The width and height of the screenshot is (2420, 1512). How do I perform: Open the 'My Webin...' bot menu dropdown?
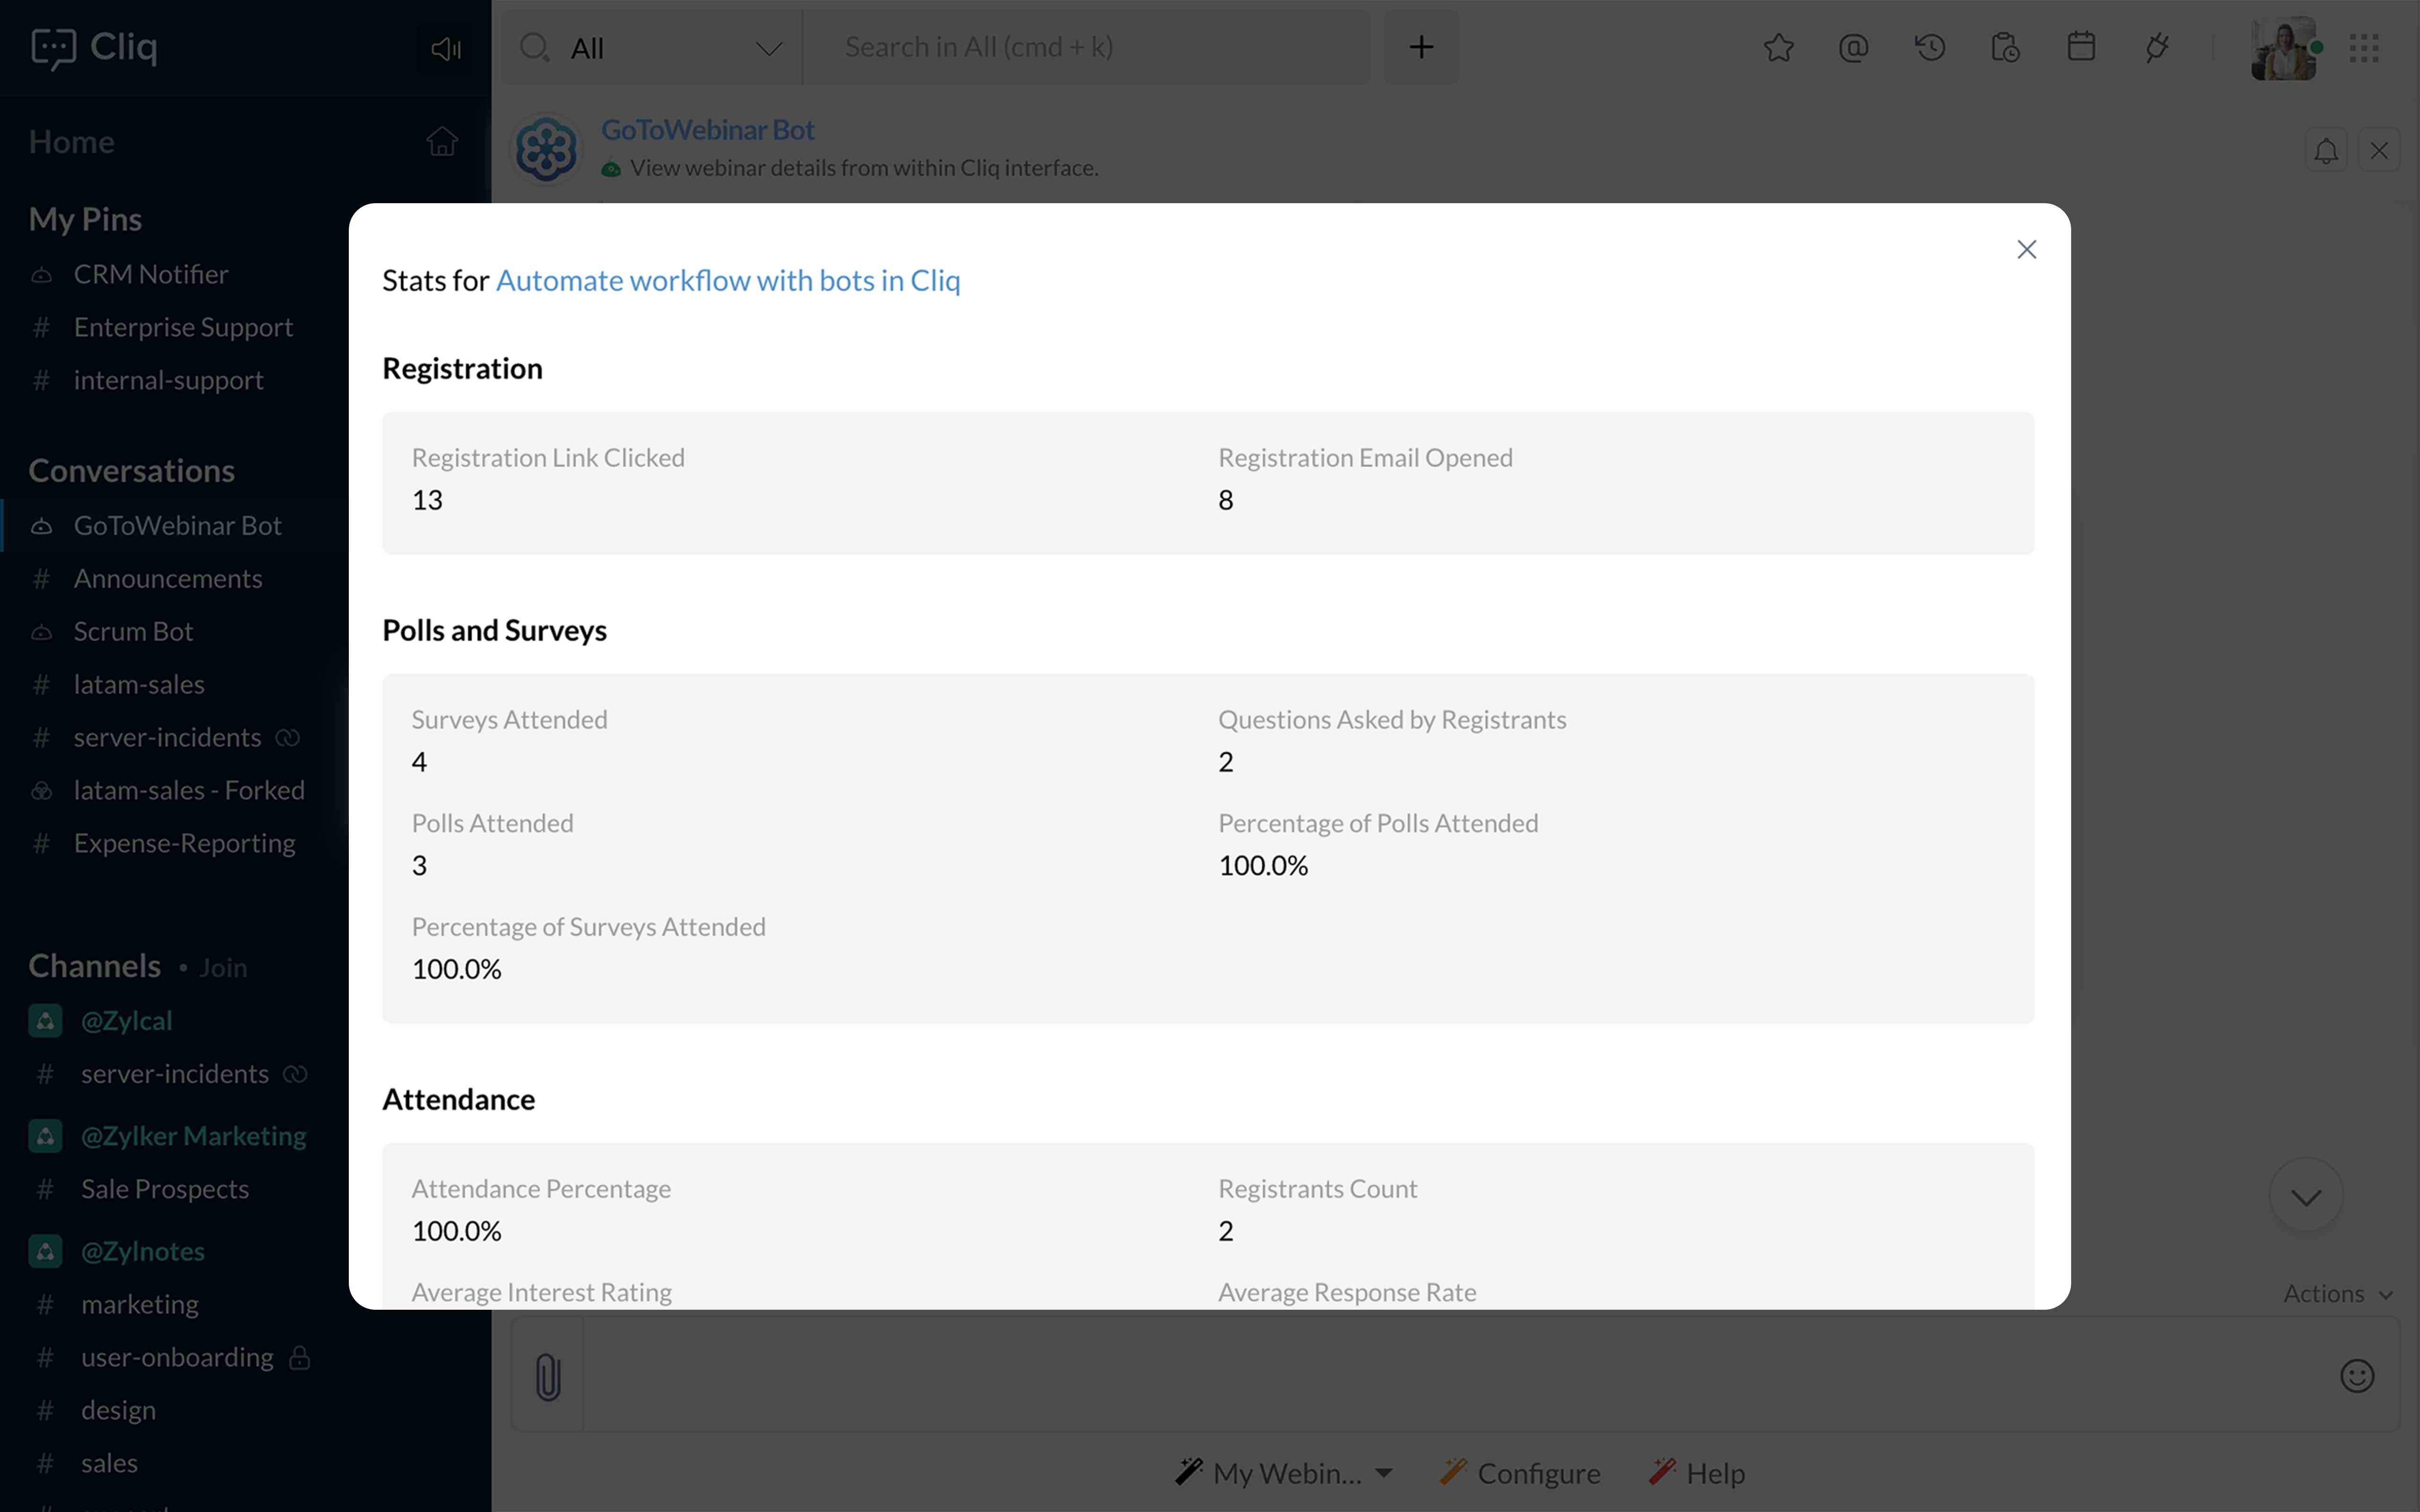(x=1284, y=1473)
